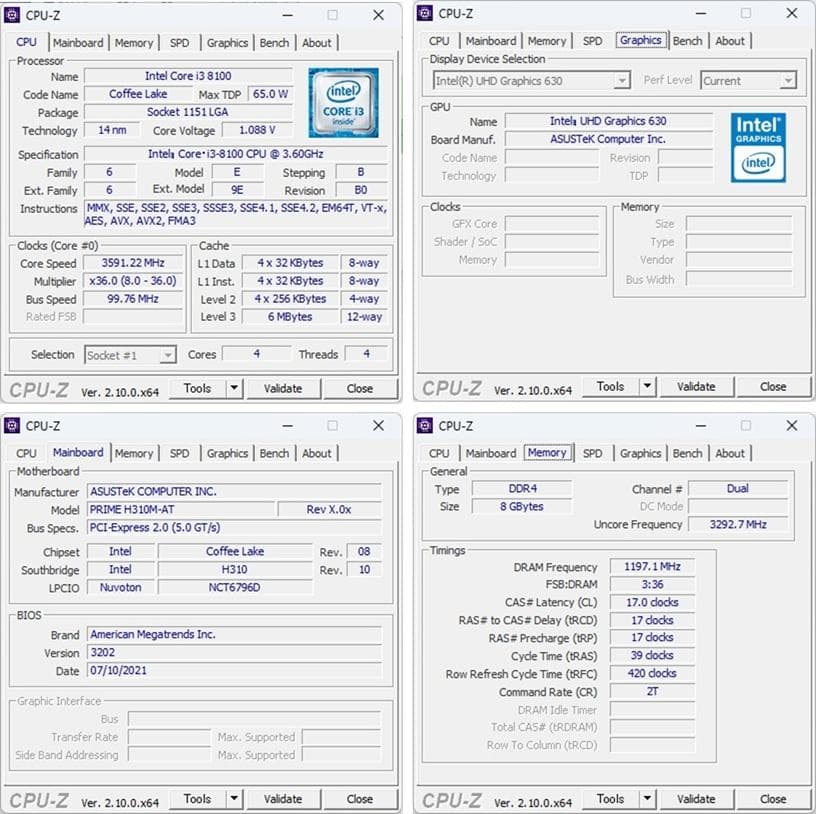Click the Intel UHD Graphics logo badge

[758, 146]
